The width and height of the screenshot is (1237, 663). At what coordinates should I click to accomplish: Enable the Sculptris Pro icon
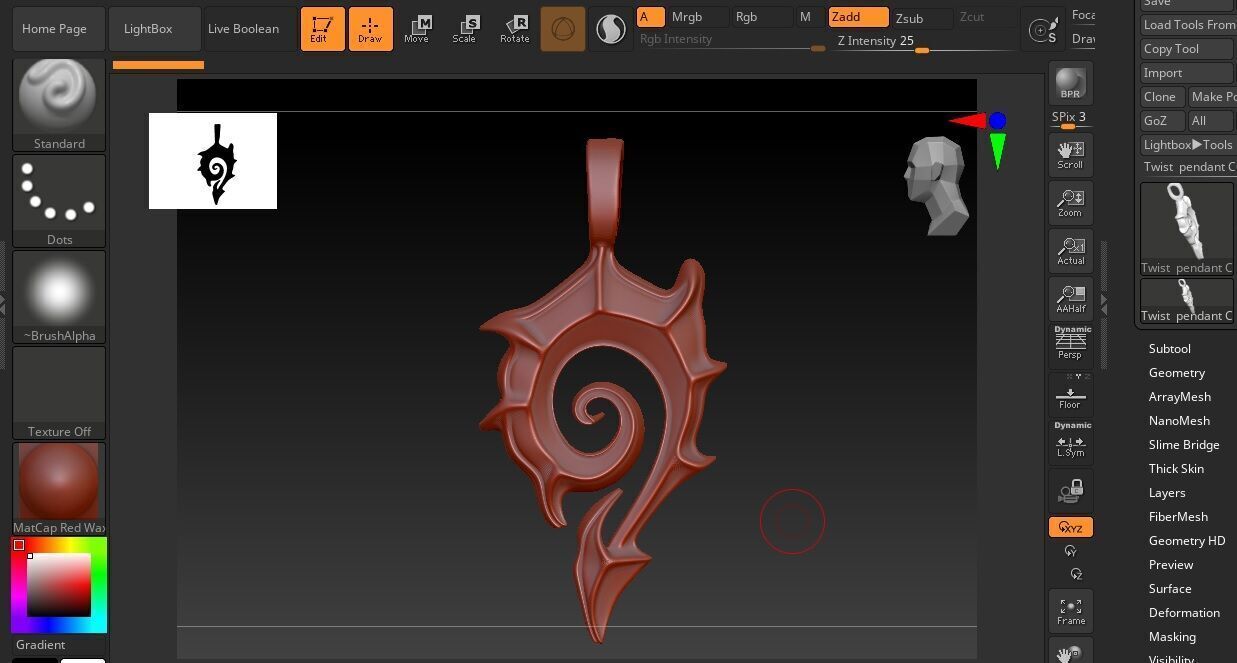tap(610, 30)
